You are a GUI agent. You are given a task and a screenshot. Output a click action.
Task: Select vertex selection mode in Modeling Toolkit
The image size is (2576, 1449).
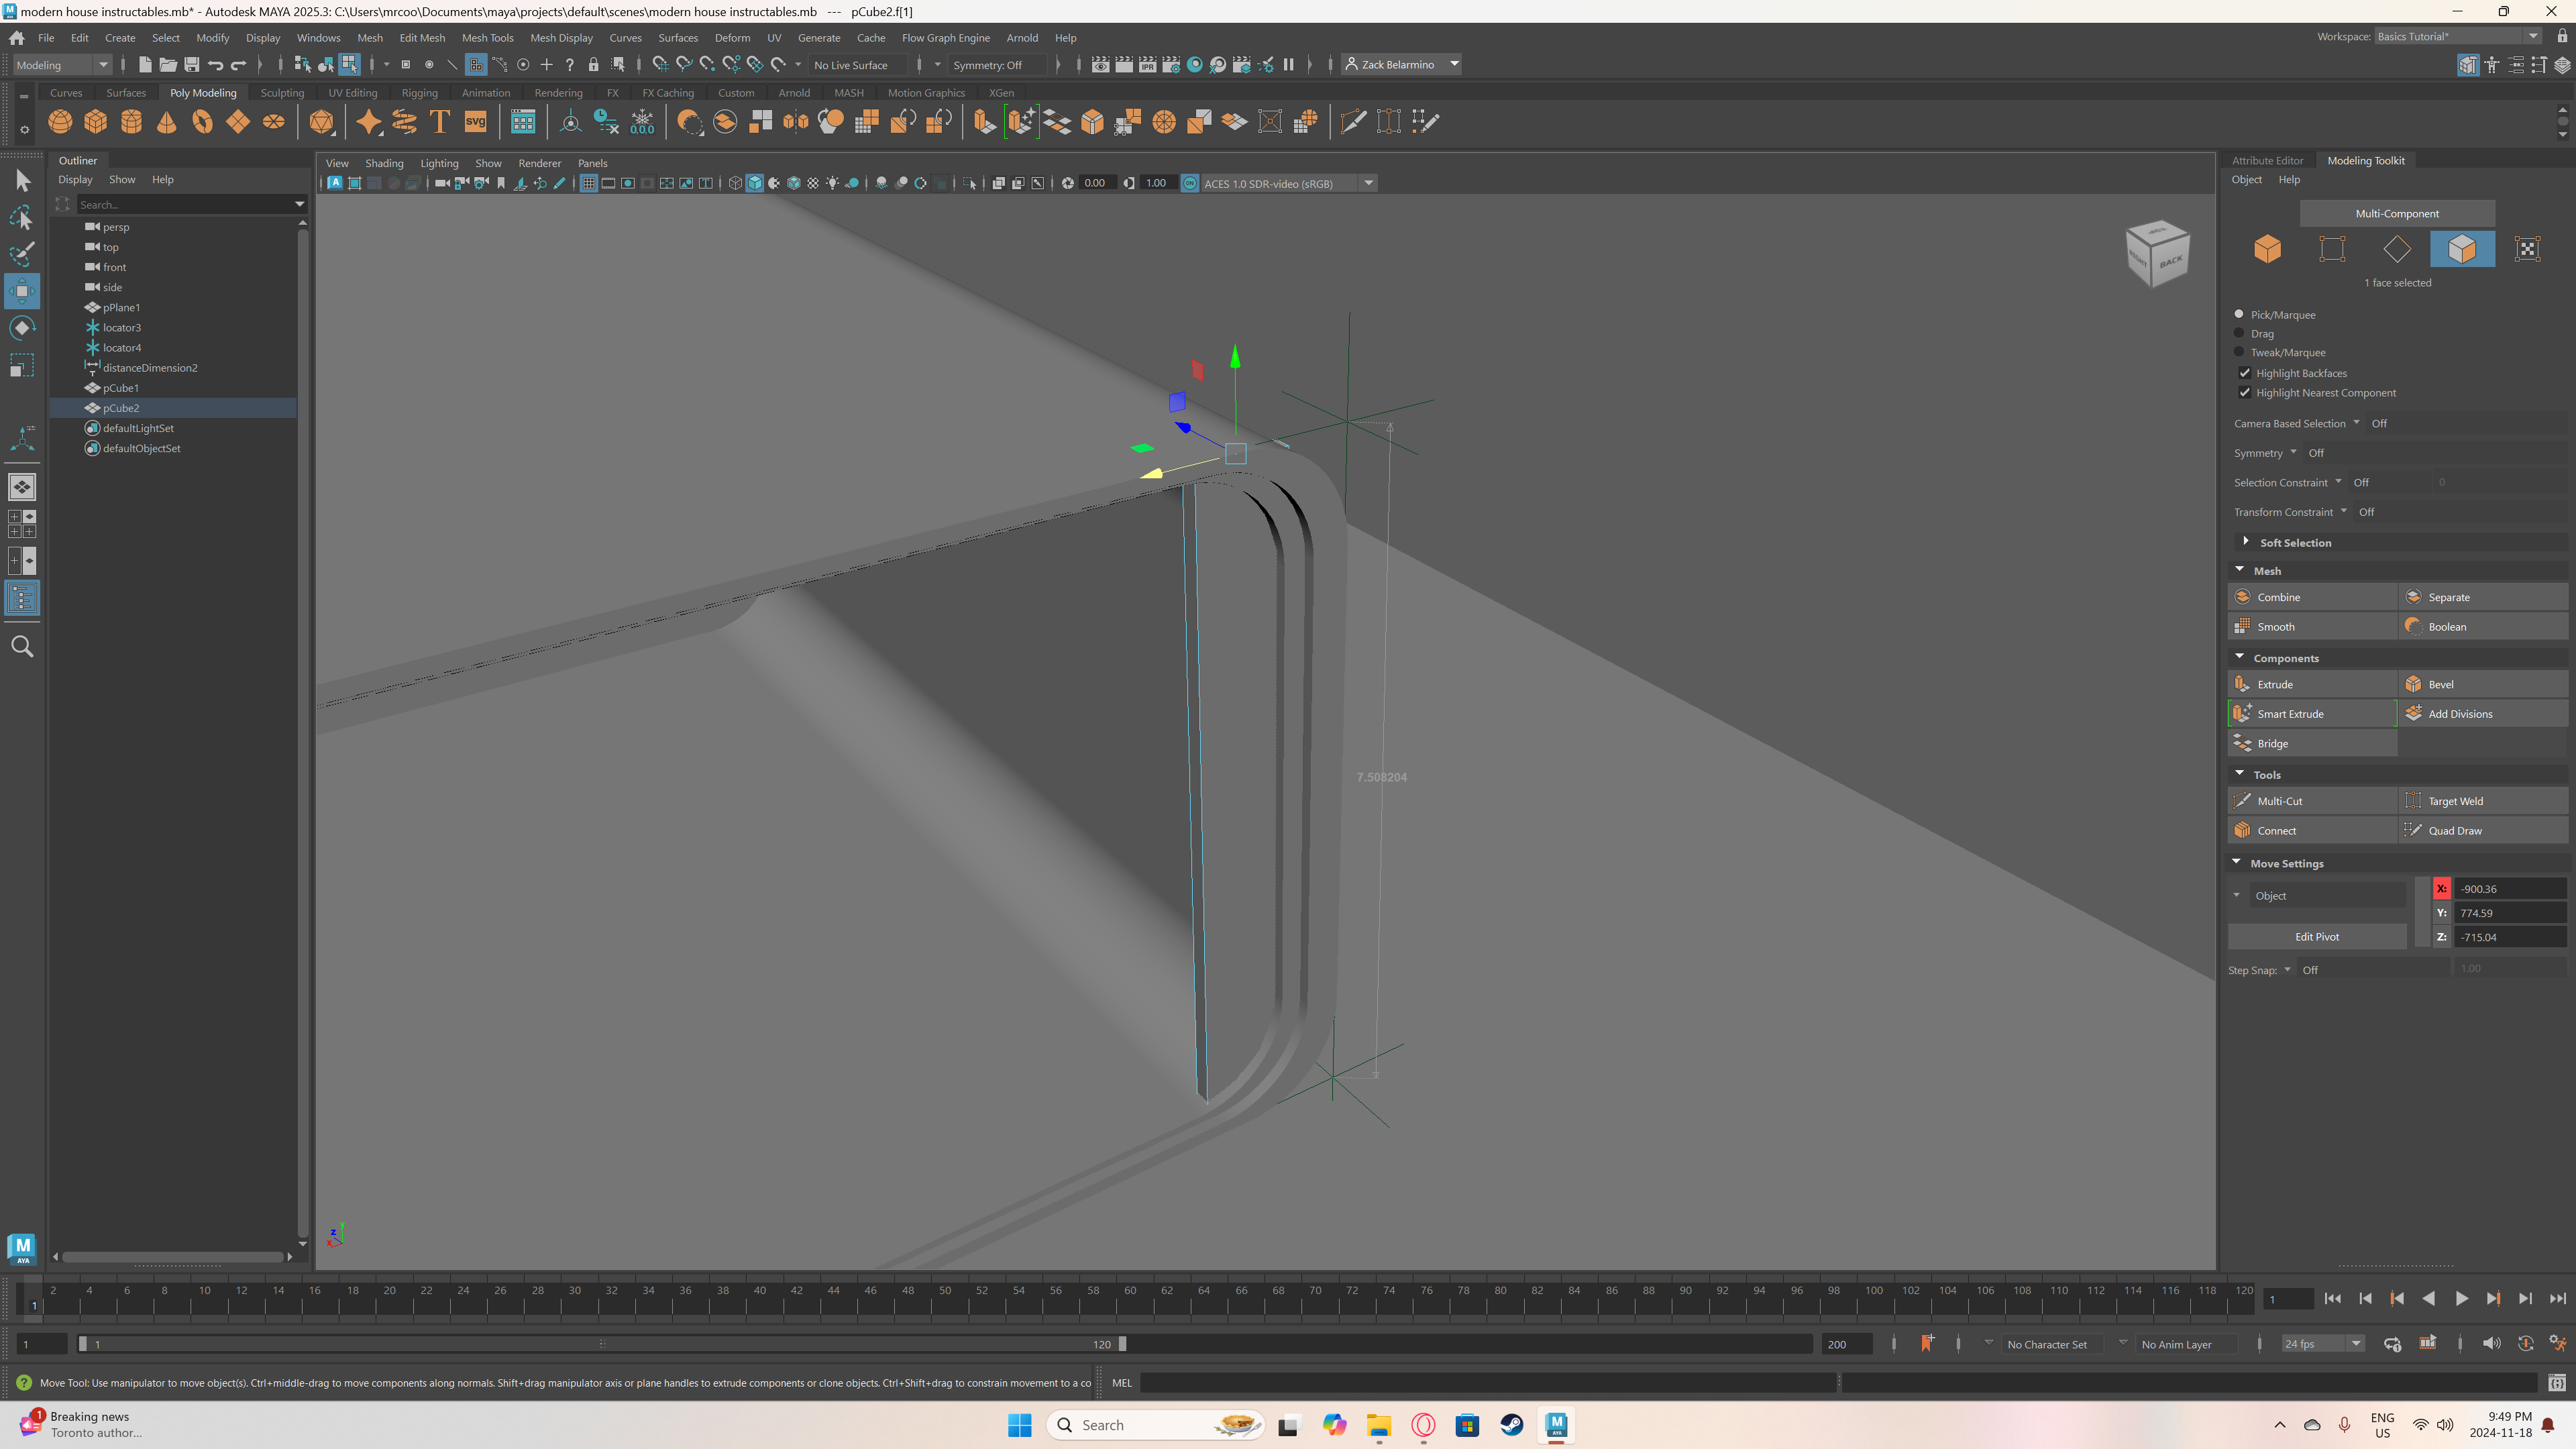coord(2332,249)
